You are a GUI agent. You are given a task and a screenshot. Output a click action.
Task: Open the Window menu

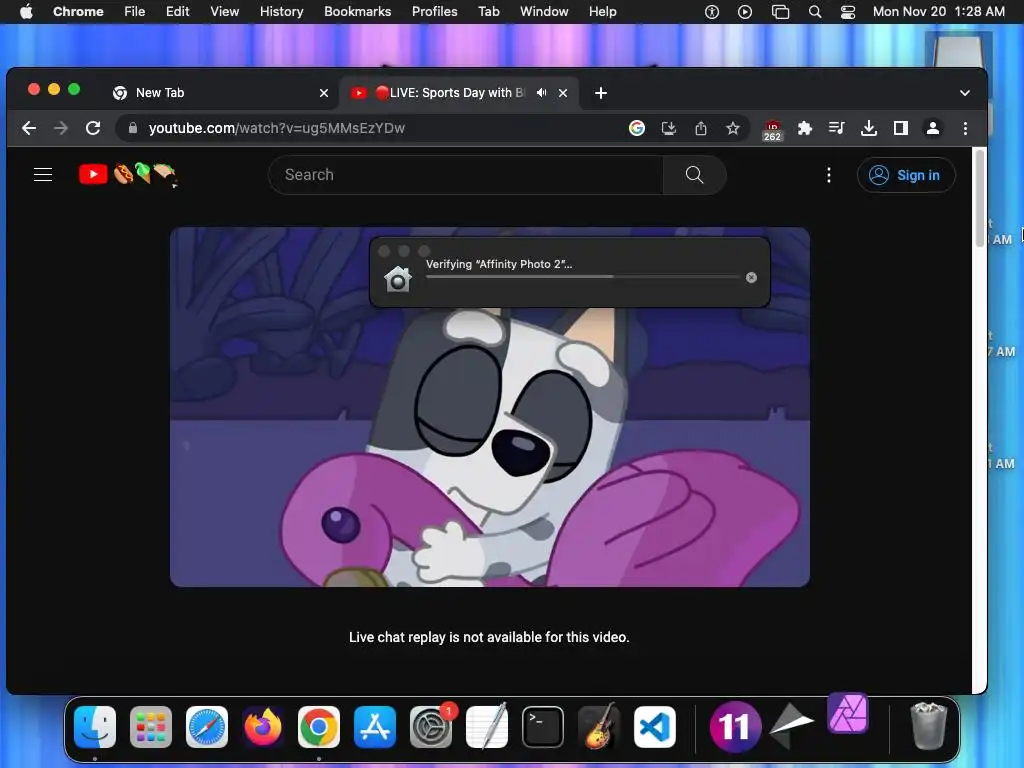(x=544, y=11)
